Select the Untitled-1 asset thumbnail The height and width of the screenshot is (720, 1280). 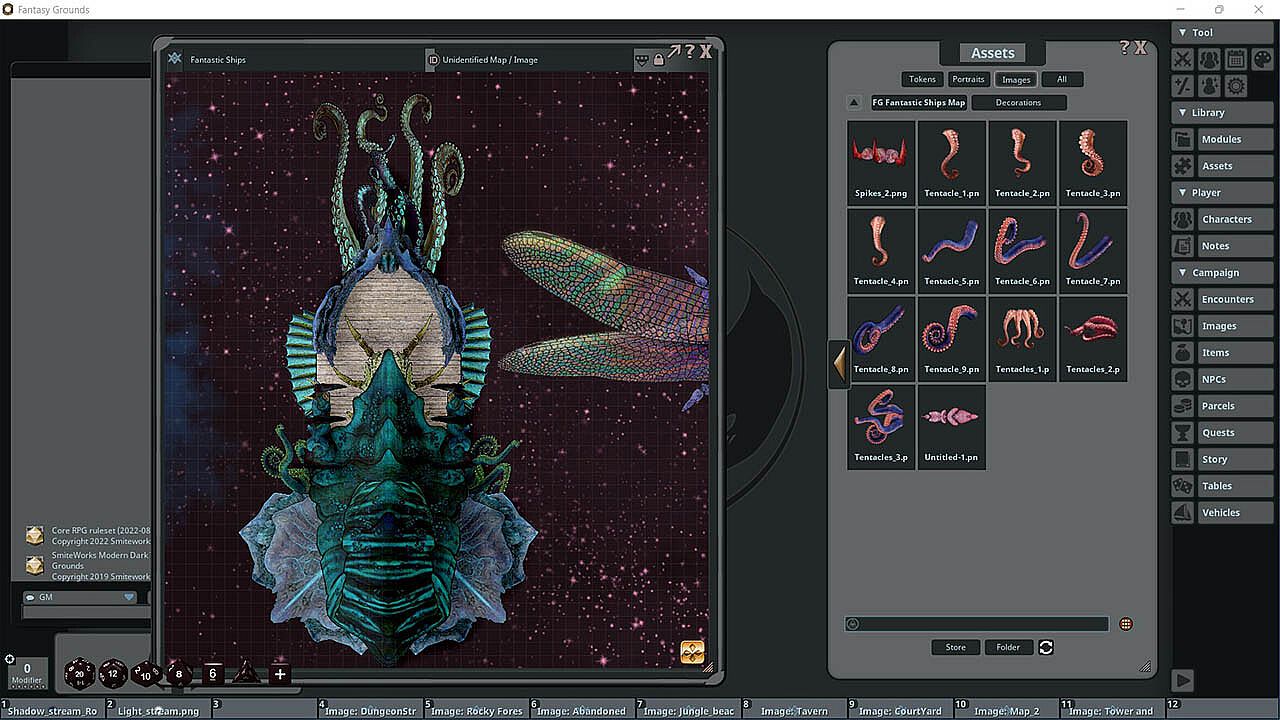pyautogui.click(x=951, y=427)
